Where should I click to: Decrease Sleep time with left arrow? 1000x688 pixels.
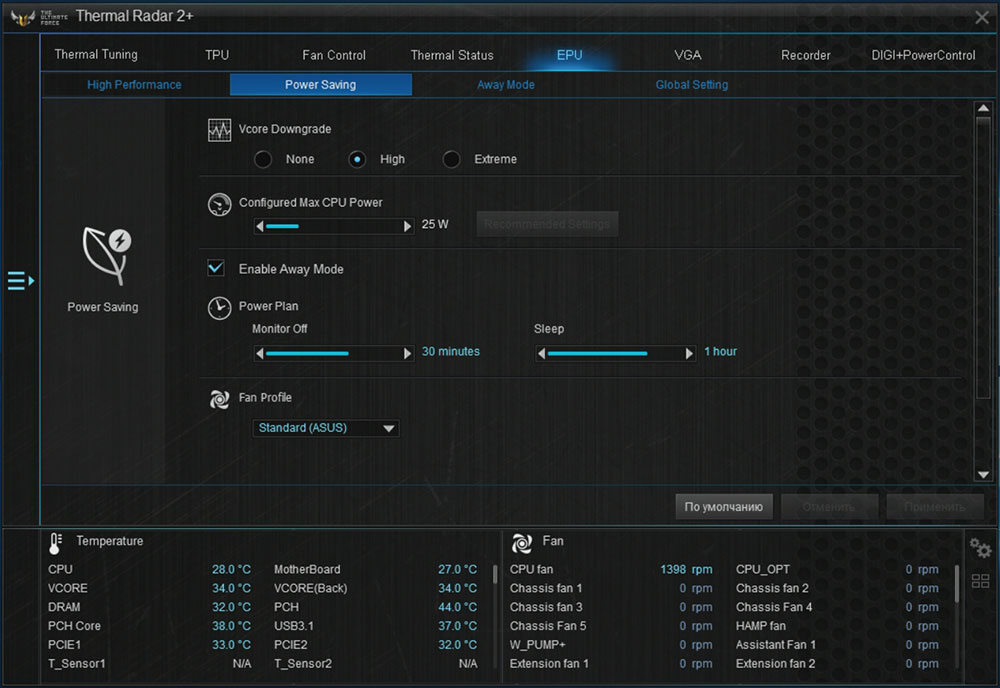[541, 353]
